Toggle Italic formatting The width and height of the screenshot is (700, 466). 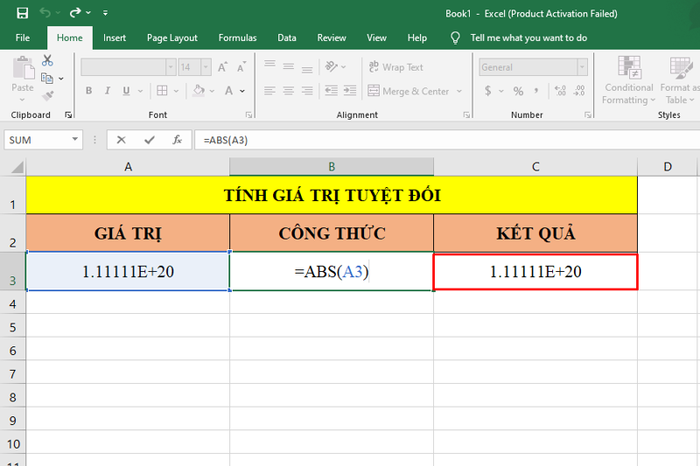[x=108, y=91]
